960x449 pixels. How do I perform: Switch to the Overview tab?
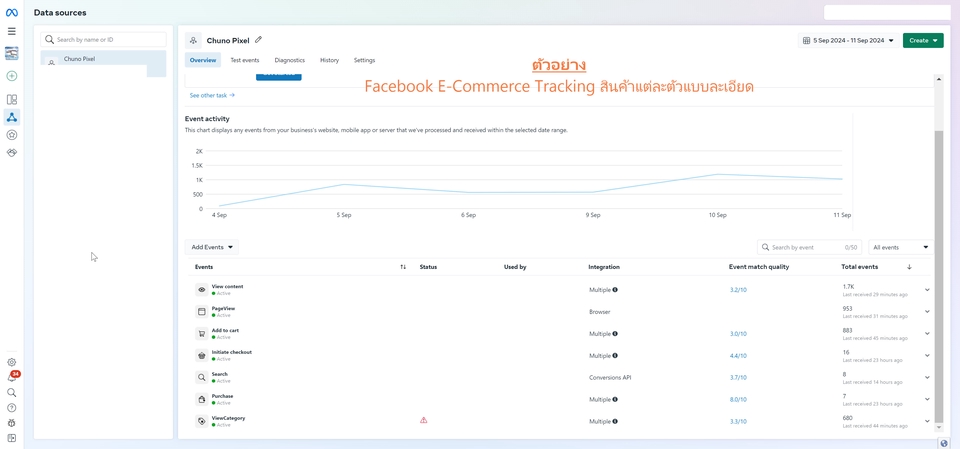pyautogui.click(x=203, y=60)
